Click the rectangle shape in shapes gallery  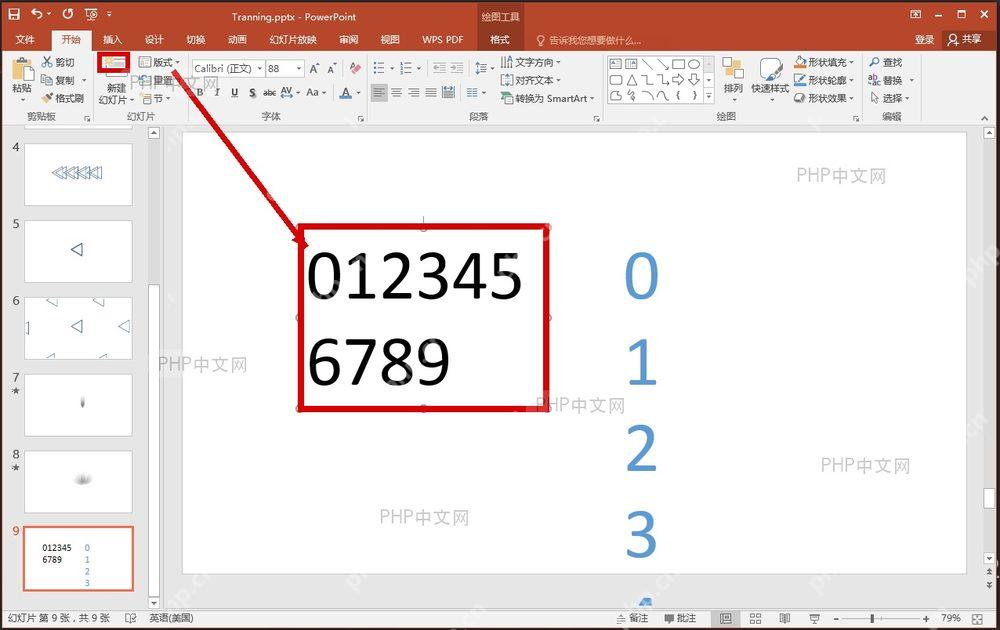[679, 64]
